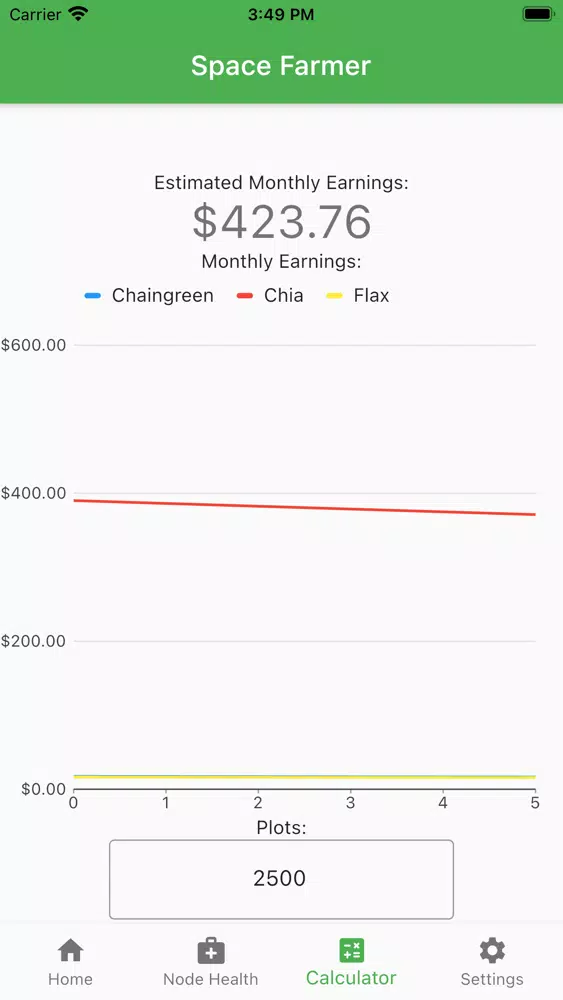Toggle the red Chia legend marker
The width and height of the screenshot is (563, 1000).
245,296
